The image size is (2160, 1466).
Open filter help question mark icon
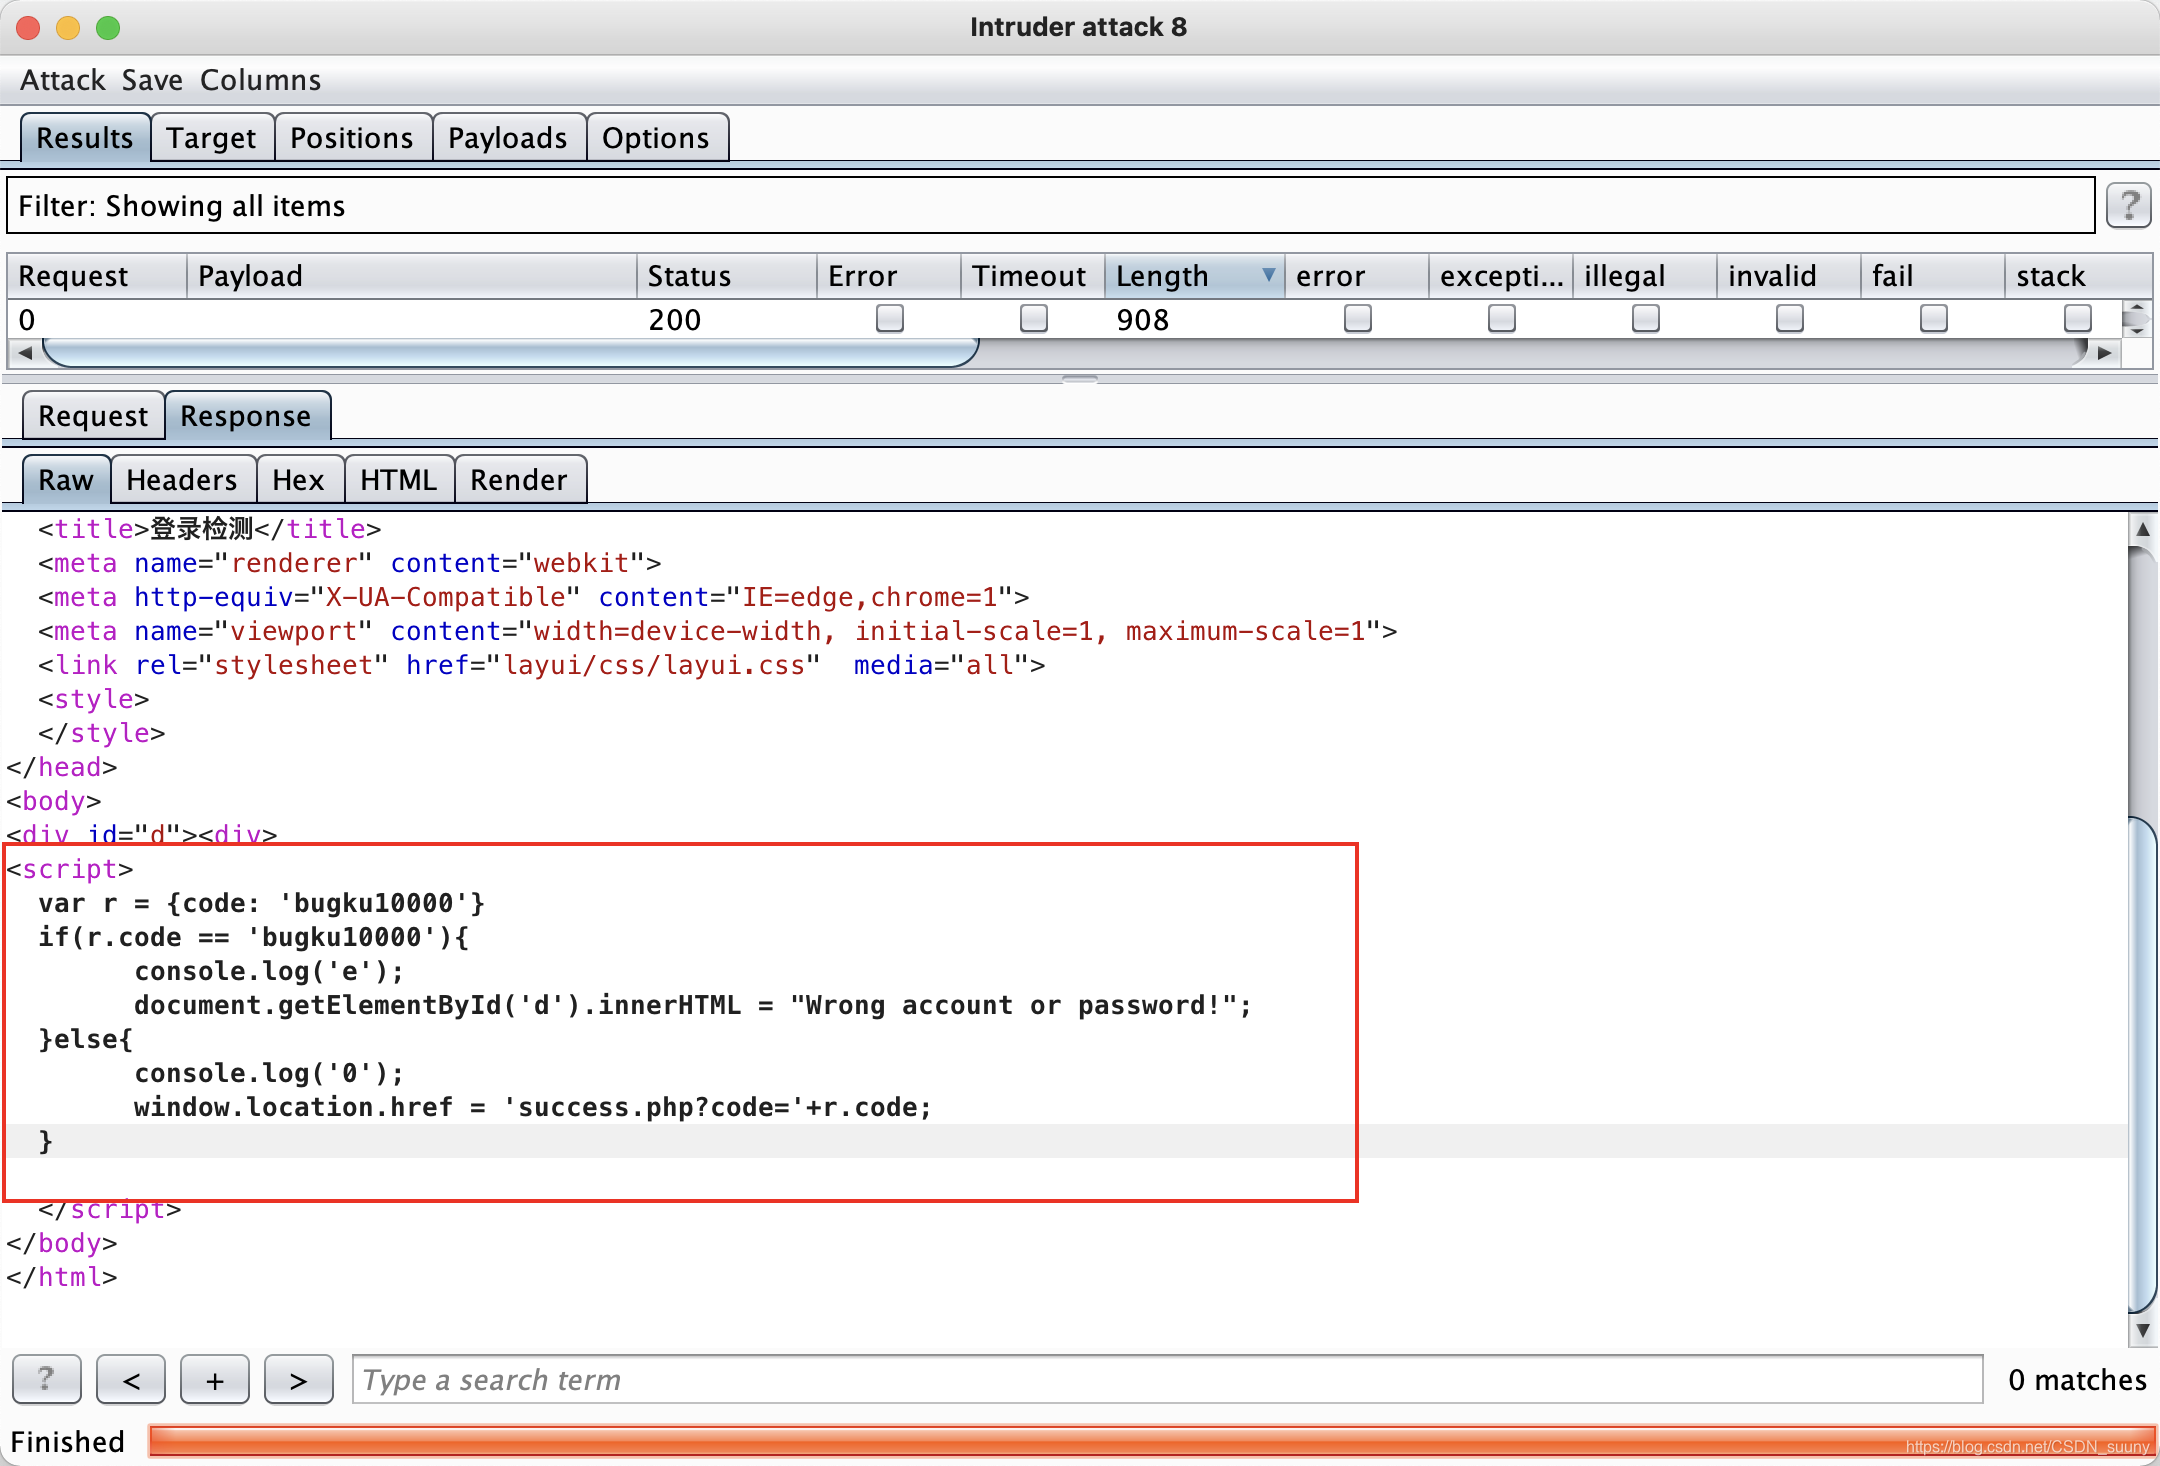[x=2129, y=206]
